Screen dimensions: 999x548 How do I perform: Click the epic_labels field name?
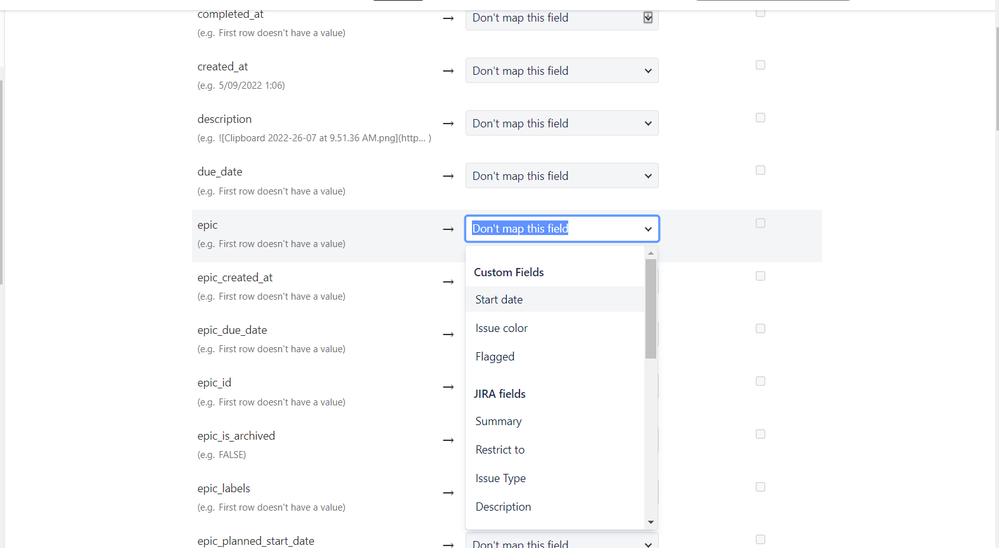pos(224,489)
